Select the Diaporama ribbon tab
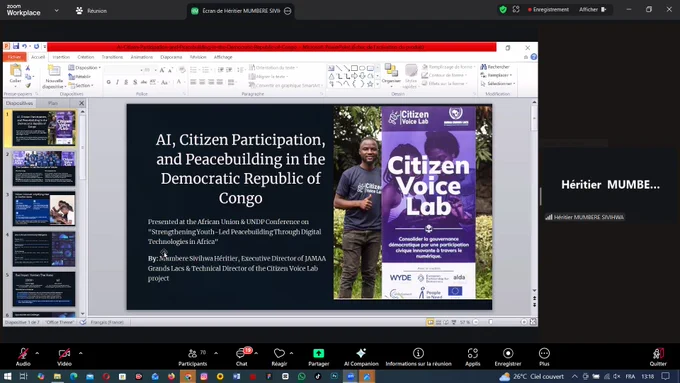 (x=171, y=57)
